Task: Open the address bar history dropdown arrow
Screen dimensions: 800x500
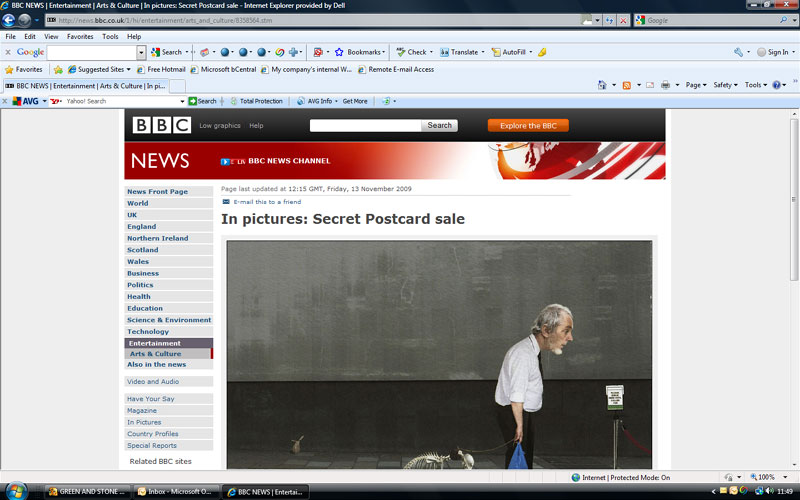Action: pos(597,20)
